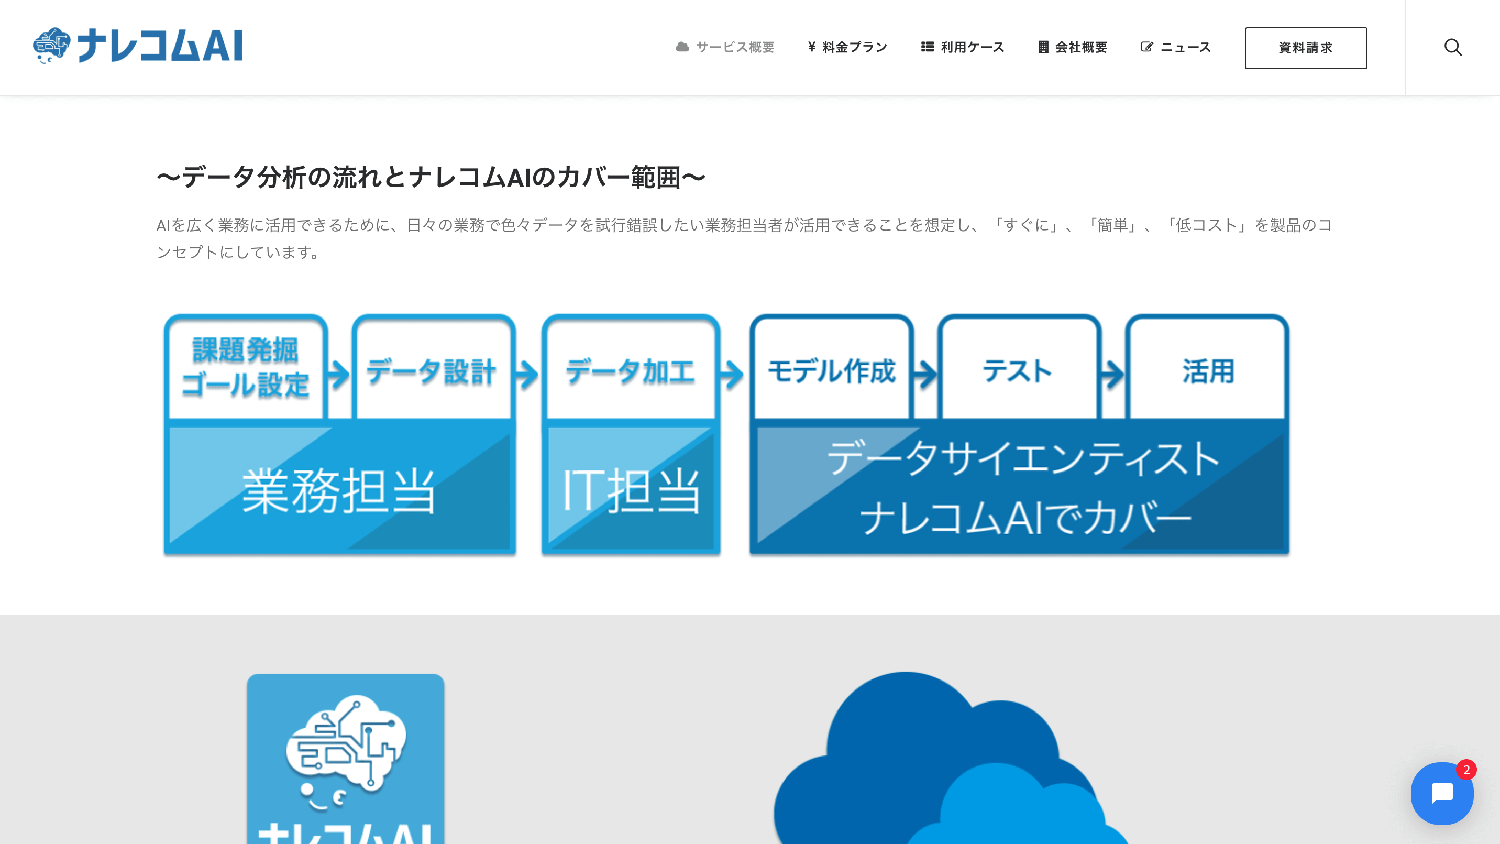
Task: Open the 会社概要 menu item
Action: tap(1072, 47)
